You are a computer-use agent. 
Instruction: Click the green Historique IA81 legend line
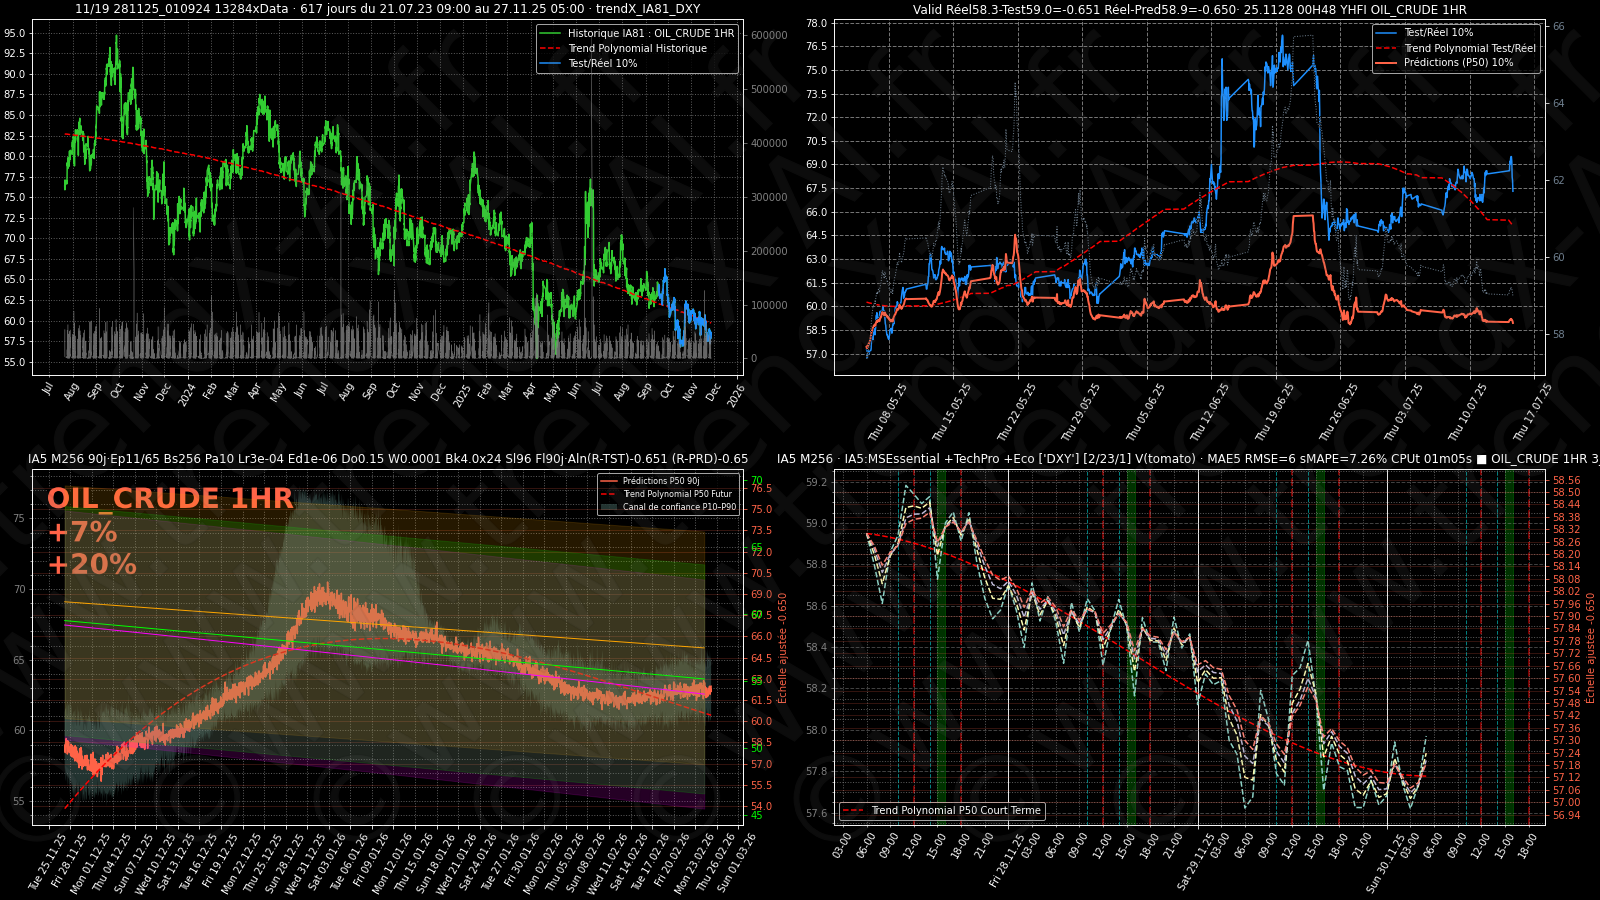coord(550,34)
